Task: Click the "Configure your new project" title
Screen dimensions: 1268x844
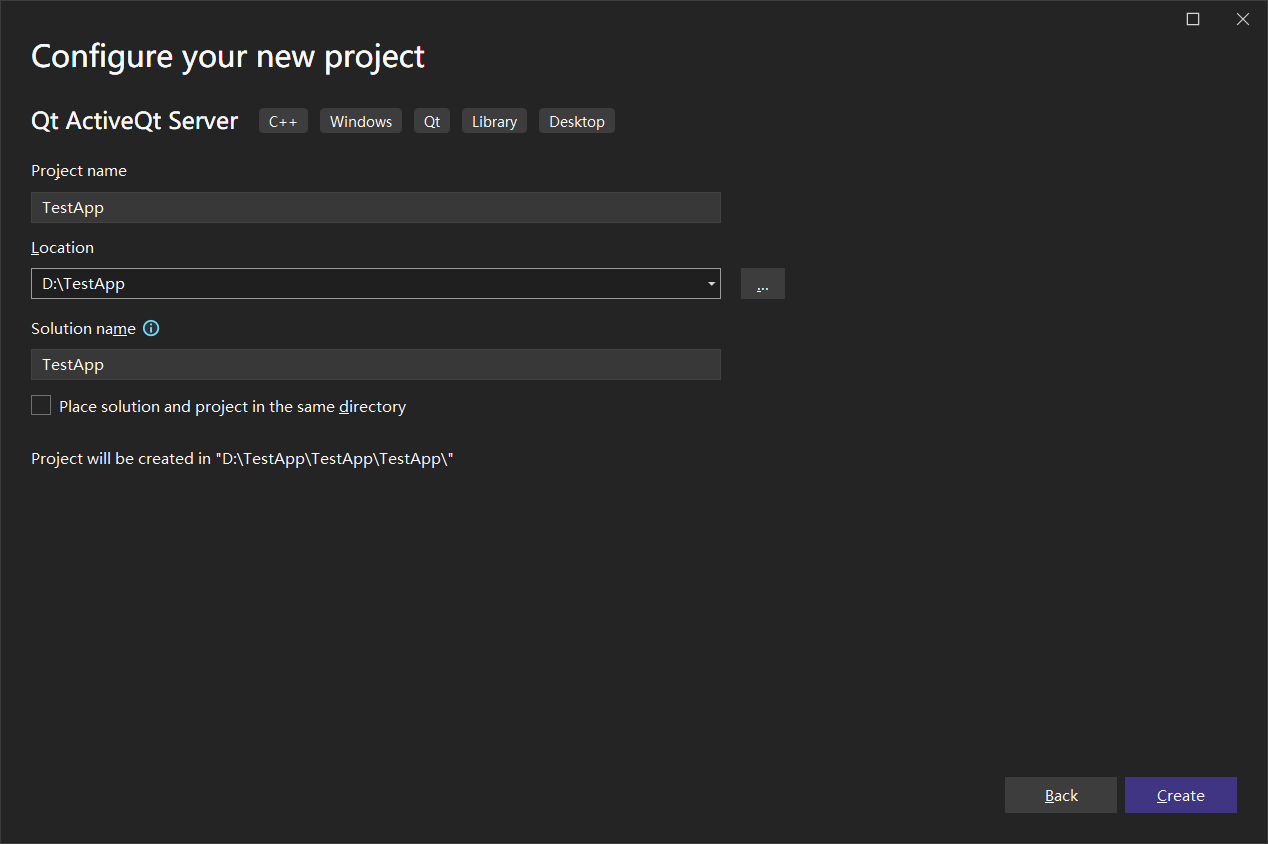Action: 228,57
